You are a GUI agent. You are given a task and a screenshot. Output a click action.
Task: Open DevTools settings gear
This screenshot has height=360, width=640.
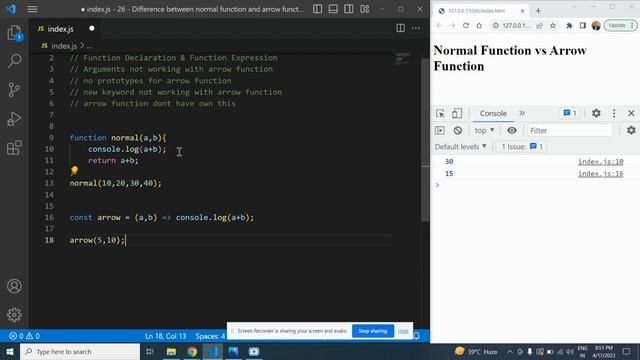(596, 113)
